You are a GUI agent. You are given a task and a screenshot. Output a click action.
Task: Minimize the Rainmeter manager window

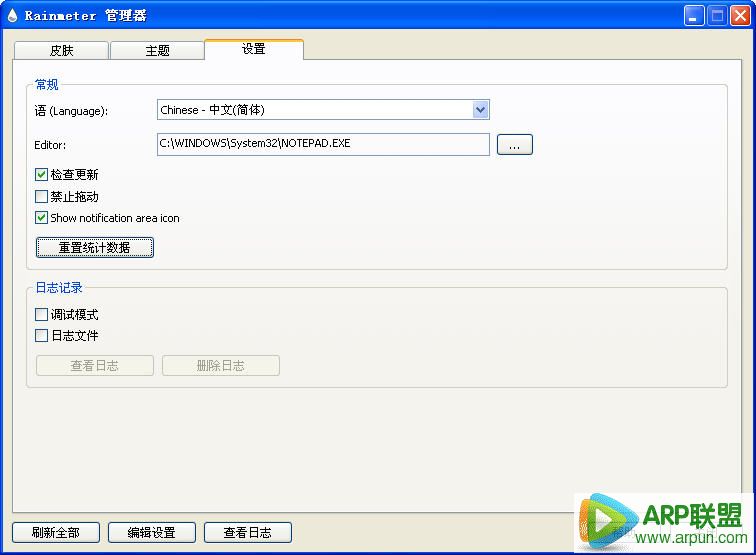[693, 16]
